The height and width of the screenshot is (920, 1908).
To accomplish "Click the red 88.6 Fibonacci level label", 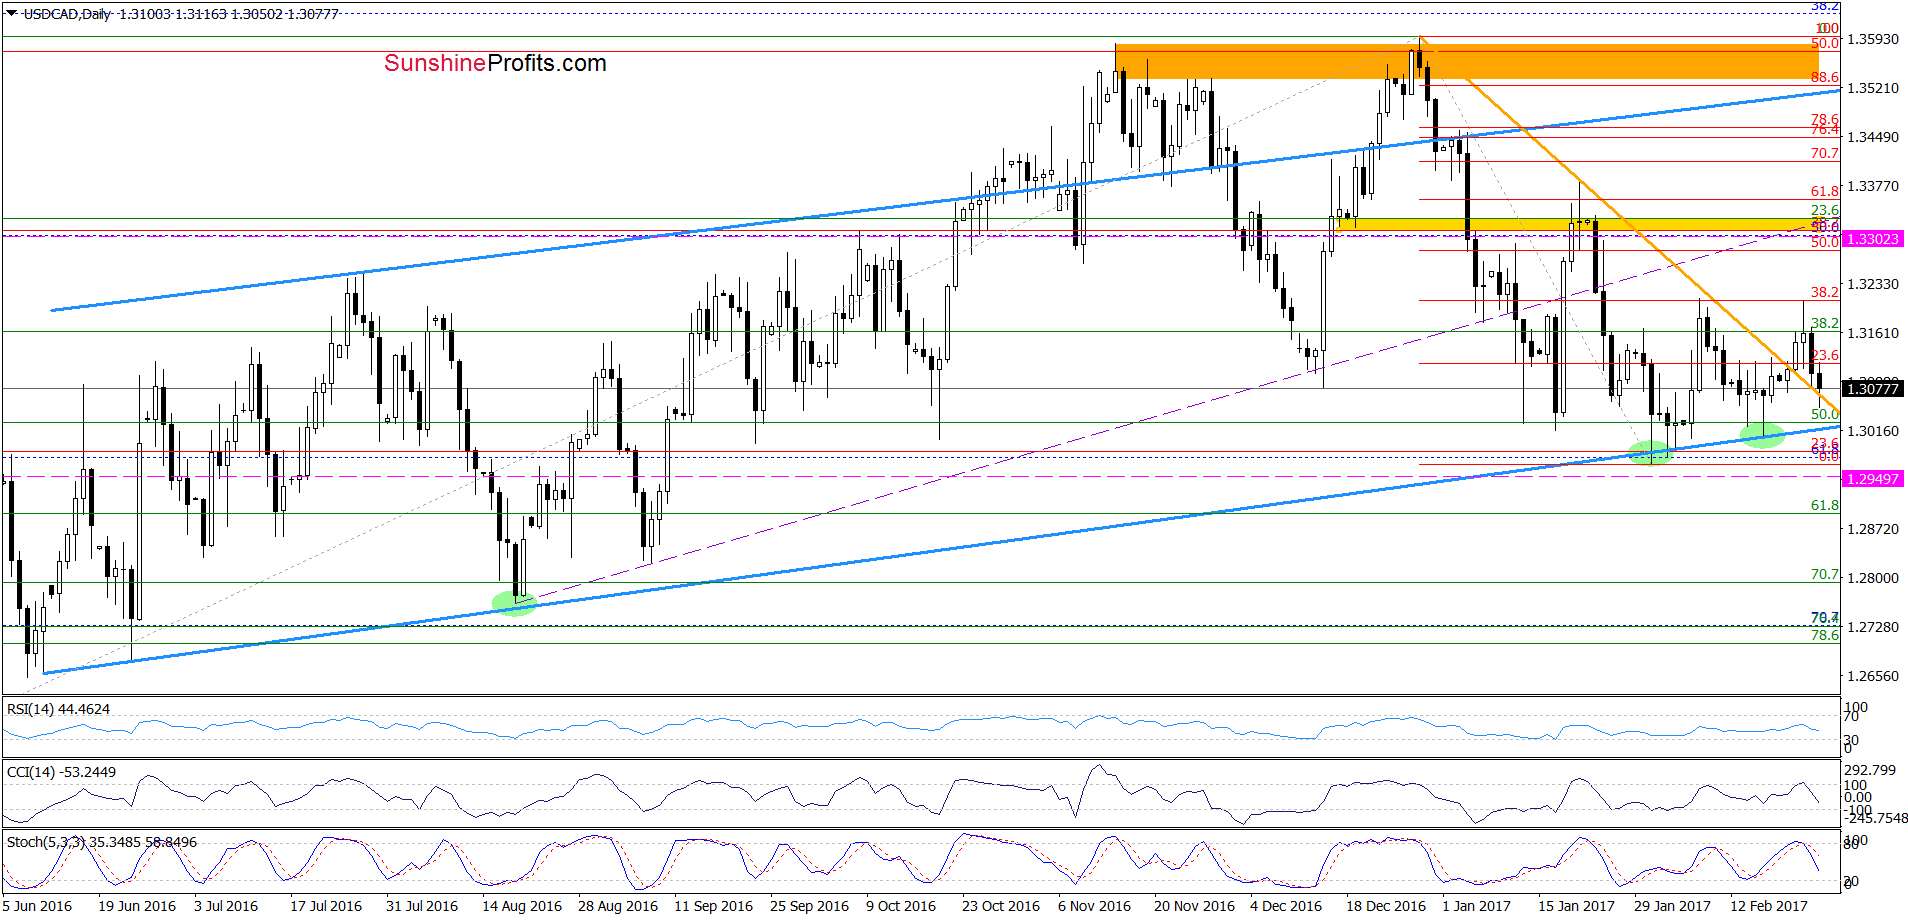I will [x=1825, y=77].
